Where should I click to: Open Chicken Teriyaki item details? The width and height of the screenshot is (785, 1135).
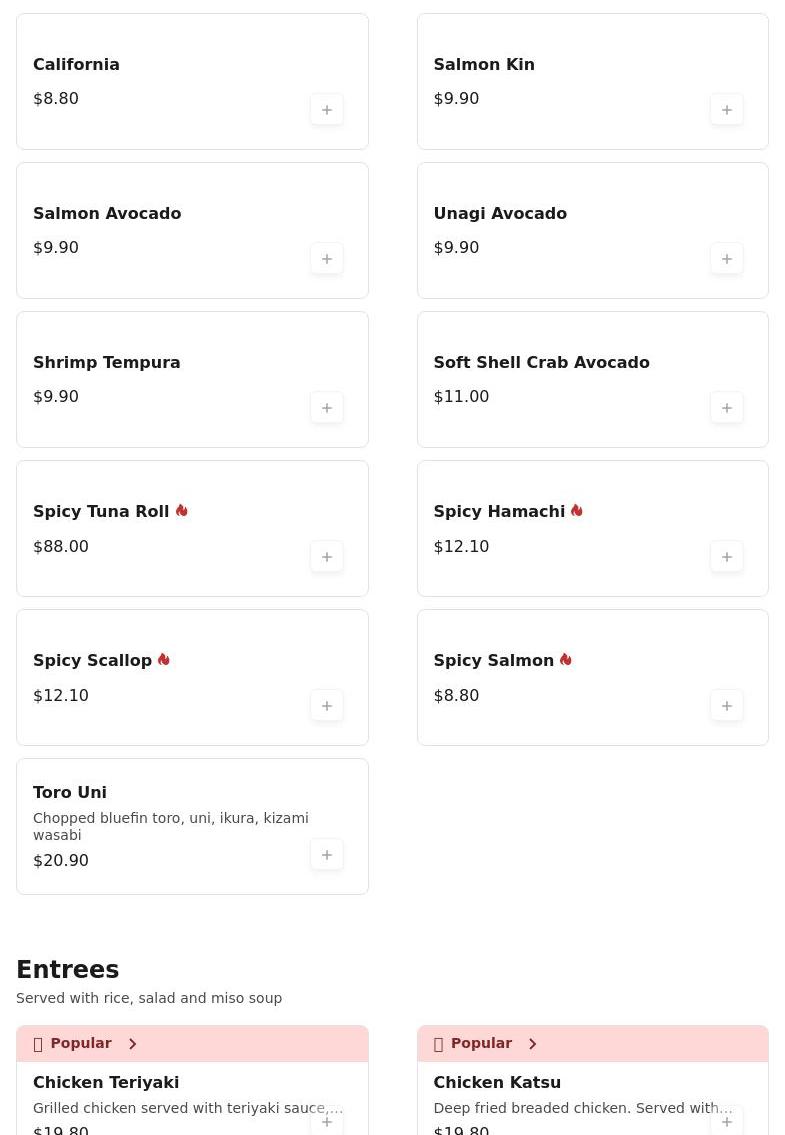pyautogui.click(x=106, y=1082)
